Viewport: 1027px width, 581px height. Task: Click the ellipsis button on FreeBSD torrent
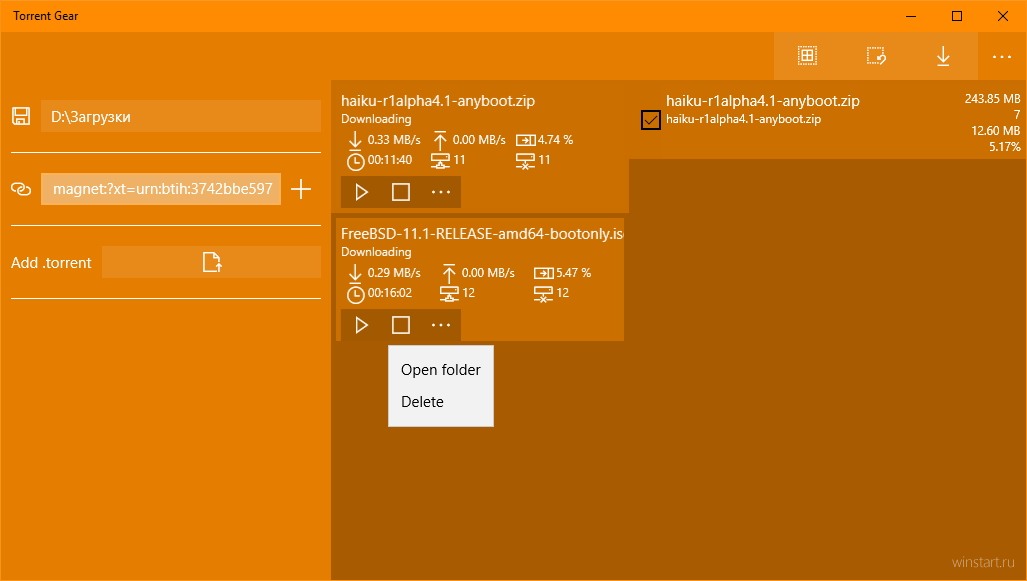coord(441,325)
